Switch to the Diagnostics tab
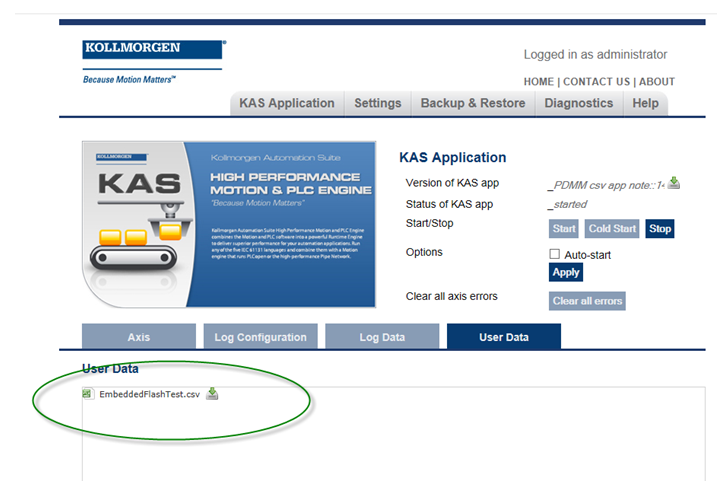Viewport: 719px width, 497px height. pyautogui.click(x=579, y=103)
